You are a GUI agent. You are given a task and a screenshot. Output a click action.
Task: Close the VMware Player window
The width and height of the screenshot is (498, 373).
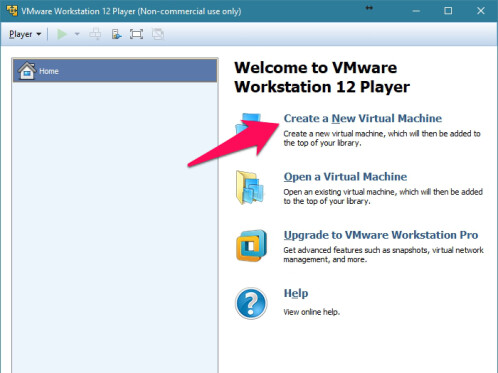[x=481, y=11]
